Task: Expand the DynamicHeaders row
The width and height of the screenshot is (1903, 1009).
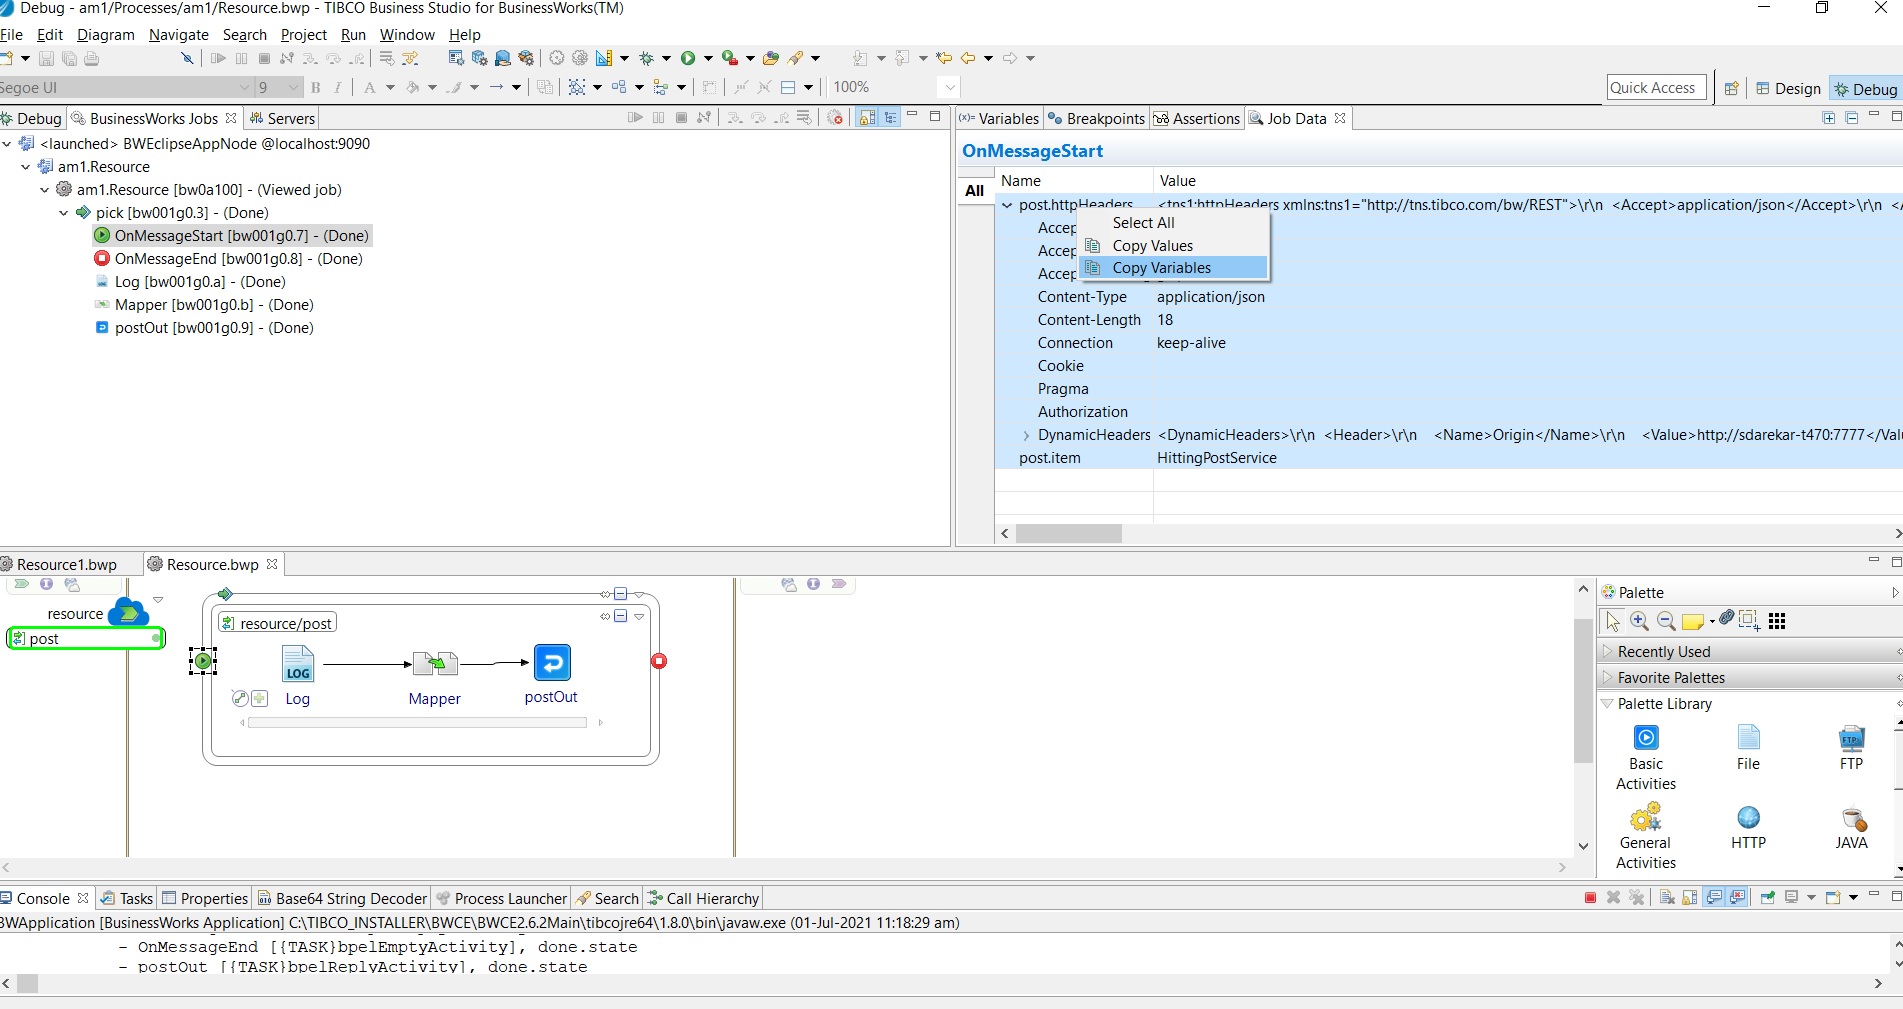Action: [x=1026, y=435]
